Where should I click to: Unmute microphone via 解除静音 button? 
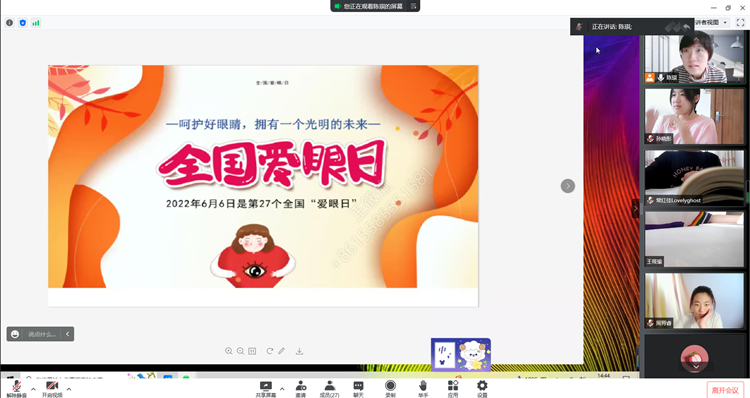16,389
